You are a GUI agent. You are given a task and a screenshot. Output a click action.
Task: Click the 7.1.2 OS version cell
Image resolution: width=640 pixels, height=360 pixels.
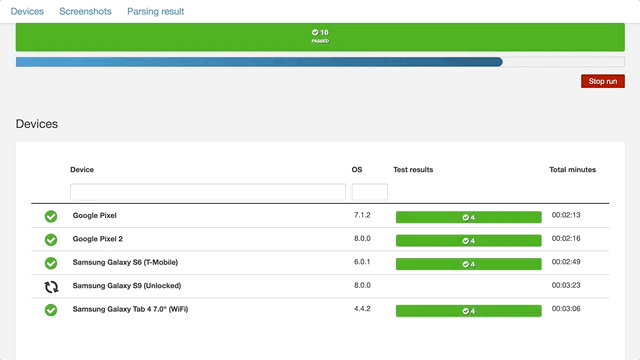(x=362, y=215)
